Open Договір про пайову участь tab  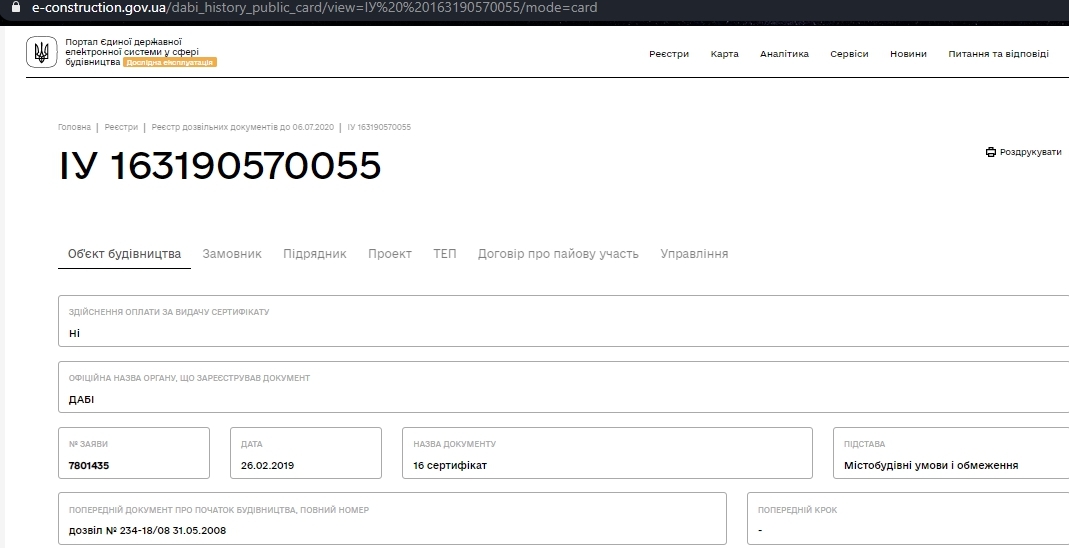pos(558,254)
